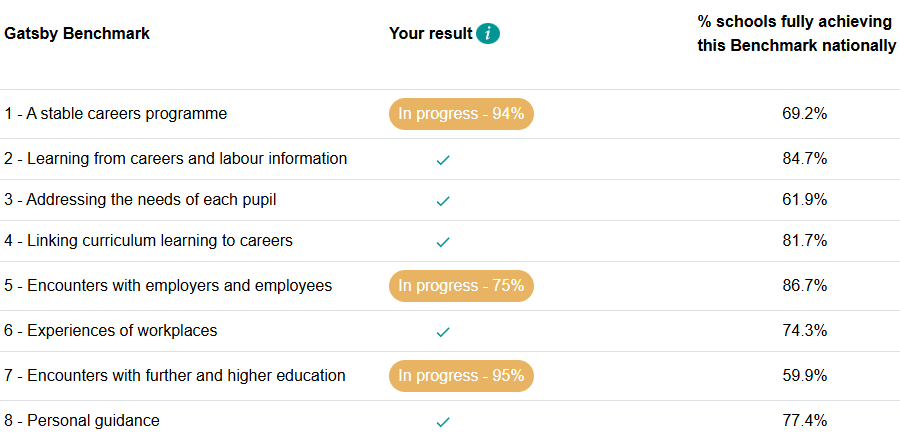This screenshot has height=433, width=900.
Task: Select benchmark 1 A stable careers programme
Action: click(116, 114)
